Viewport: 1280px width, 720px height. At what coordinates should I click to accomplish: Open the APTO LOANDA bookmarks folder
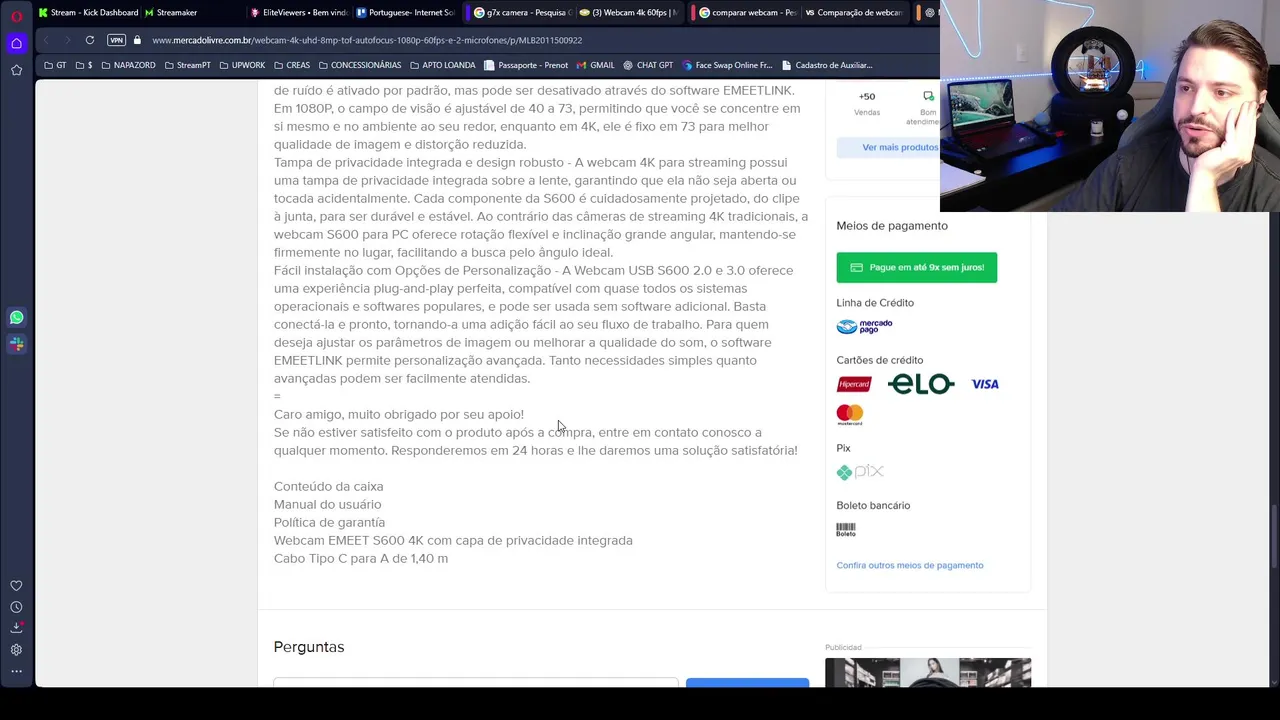pyautogui.click(x=442, y=65)
